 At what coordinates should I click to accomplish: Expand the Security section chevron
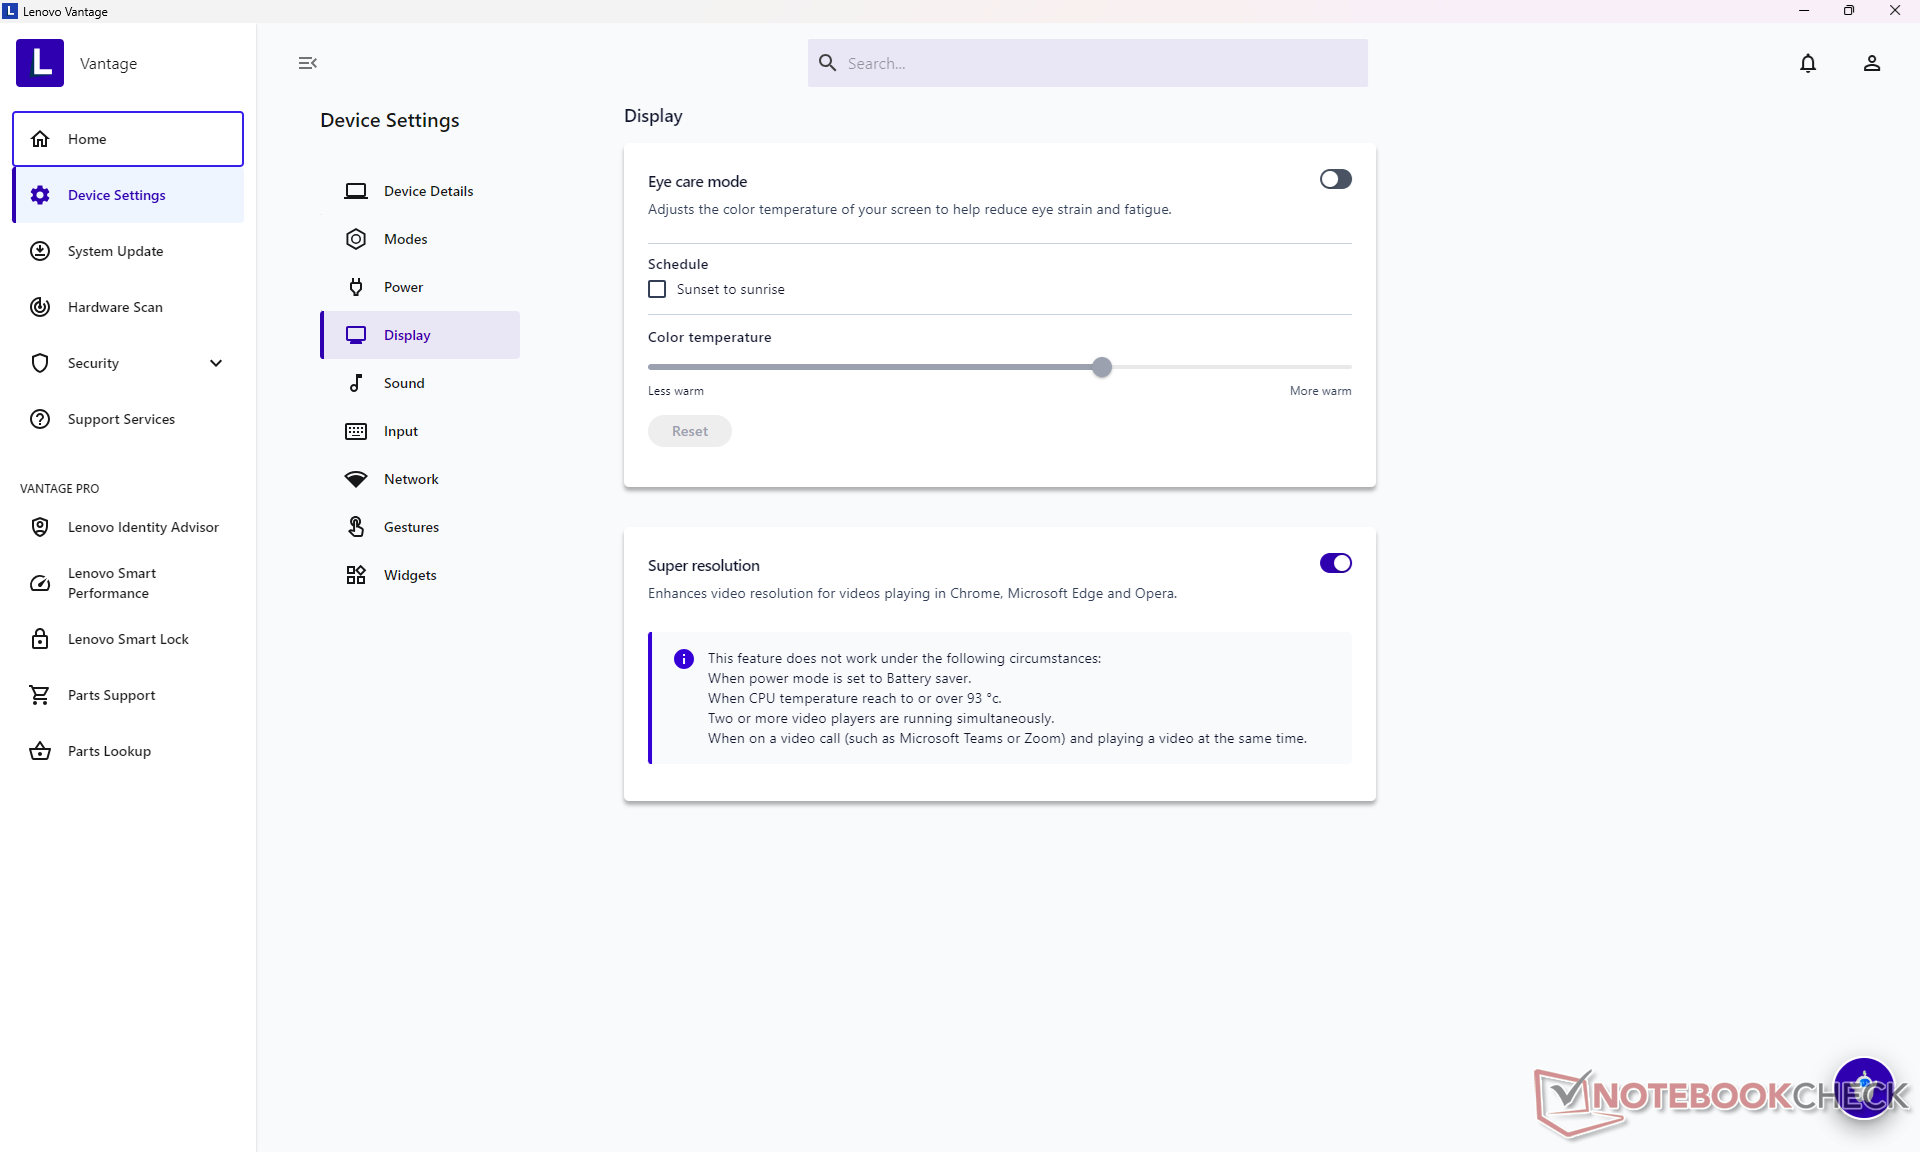click(216, 363)
